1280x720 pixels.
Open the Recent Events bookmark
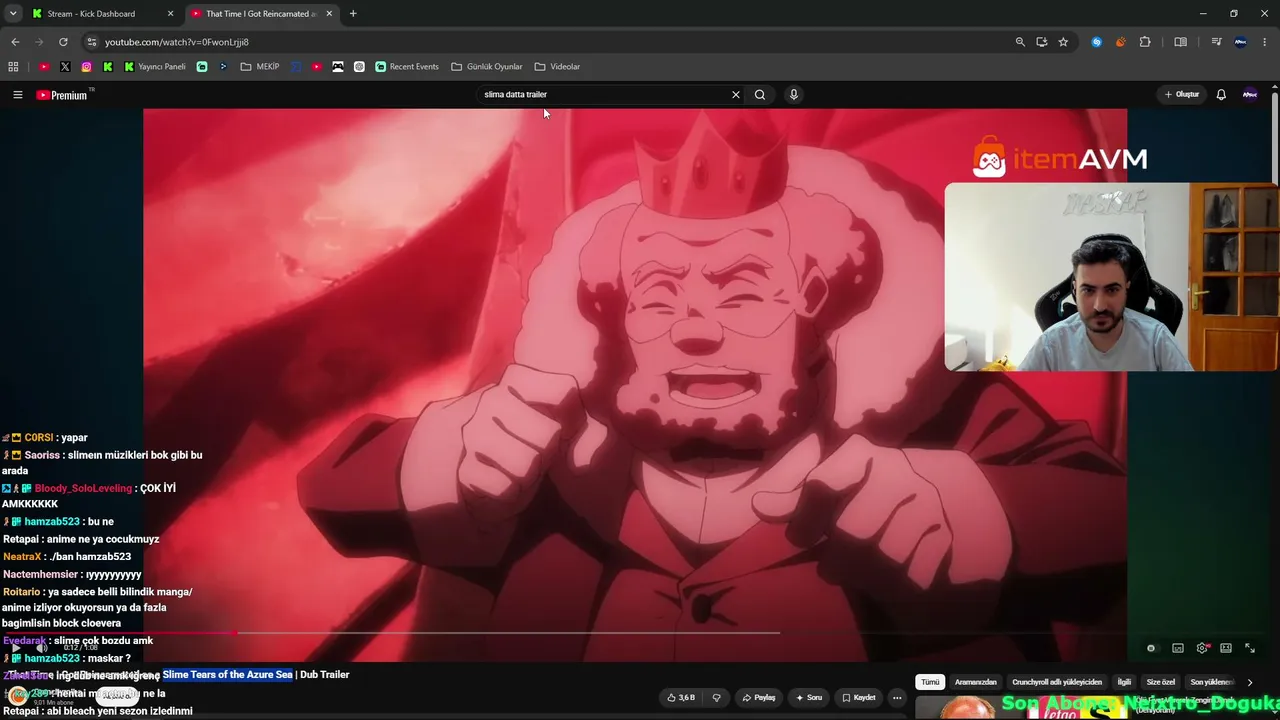tap(407, 67)
